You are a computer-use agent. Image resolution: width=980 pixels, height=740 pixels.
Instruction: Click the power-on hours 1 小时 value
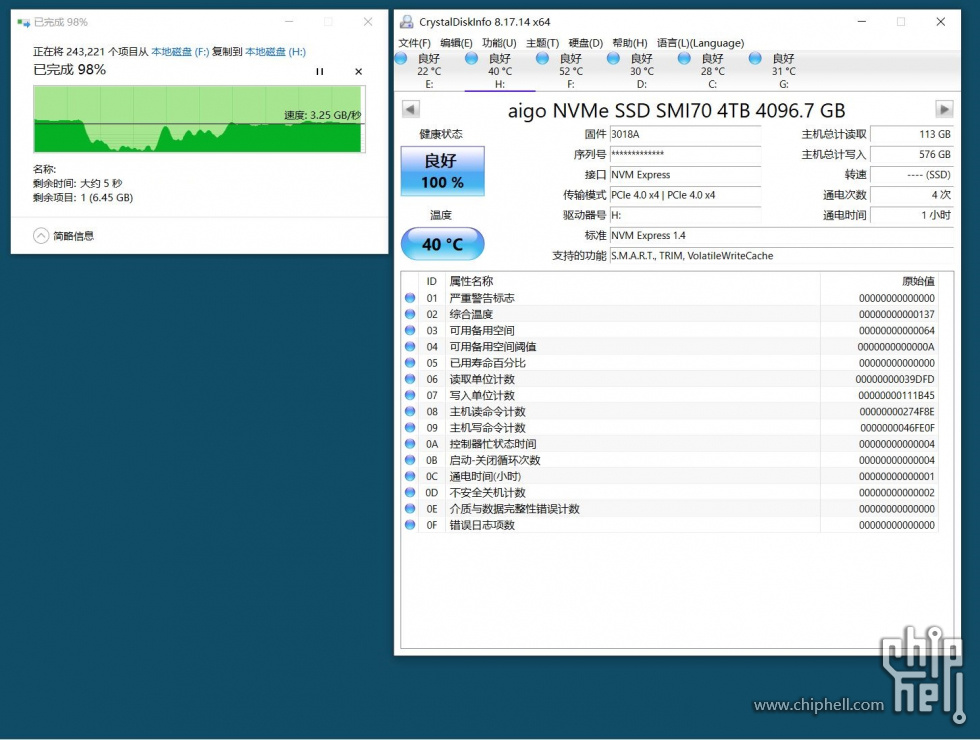coord(912,215)
